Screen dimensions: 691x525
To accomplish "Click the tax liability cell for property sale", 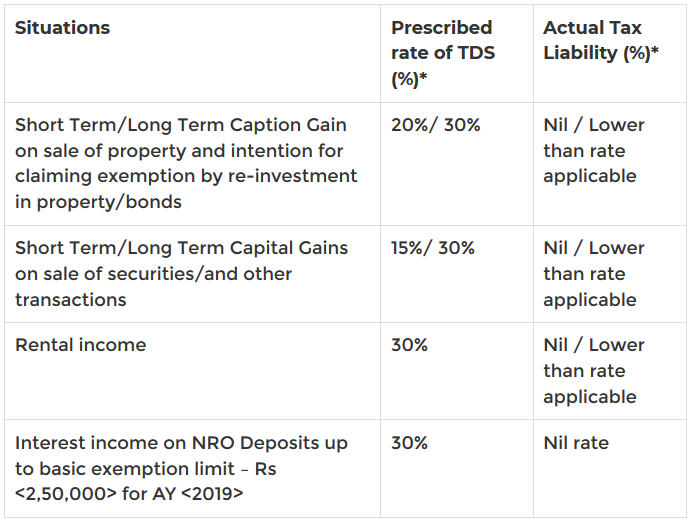I will [594, 150].
